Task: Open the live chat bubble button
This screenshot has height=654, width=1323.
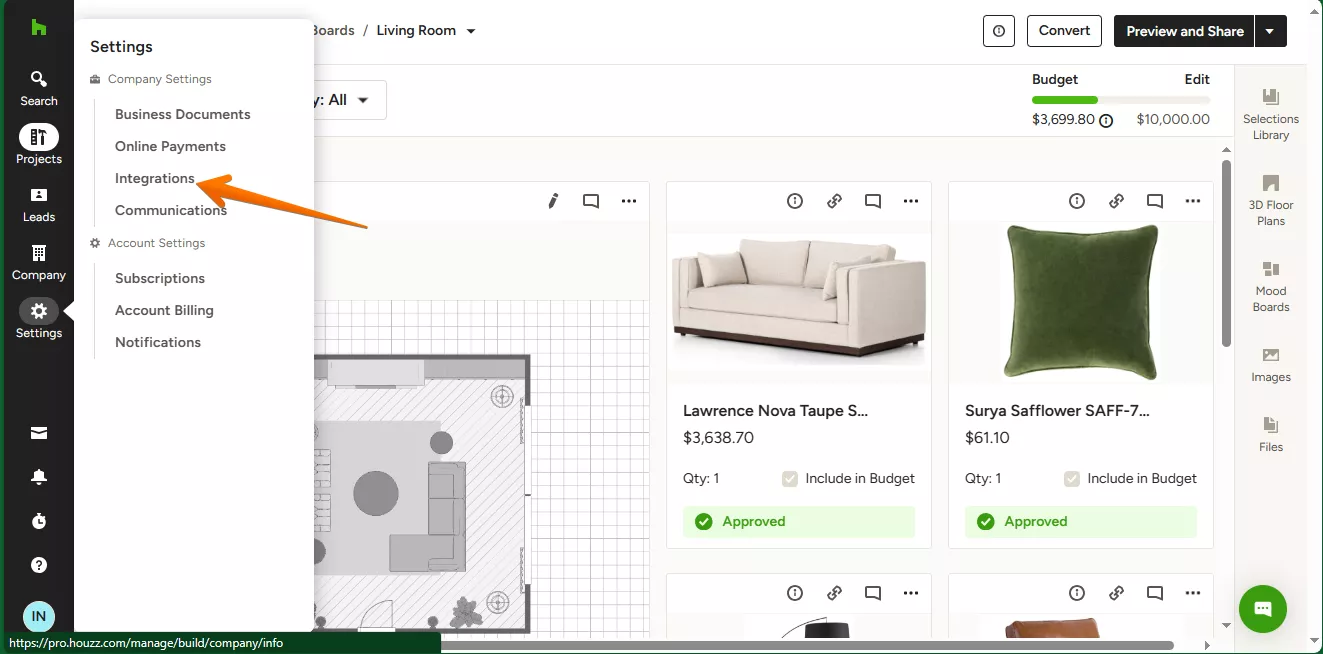Action: 1262,609
